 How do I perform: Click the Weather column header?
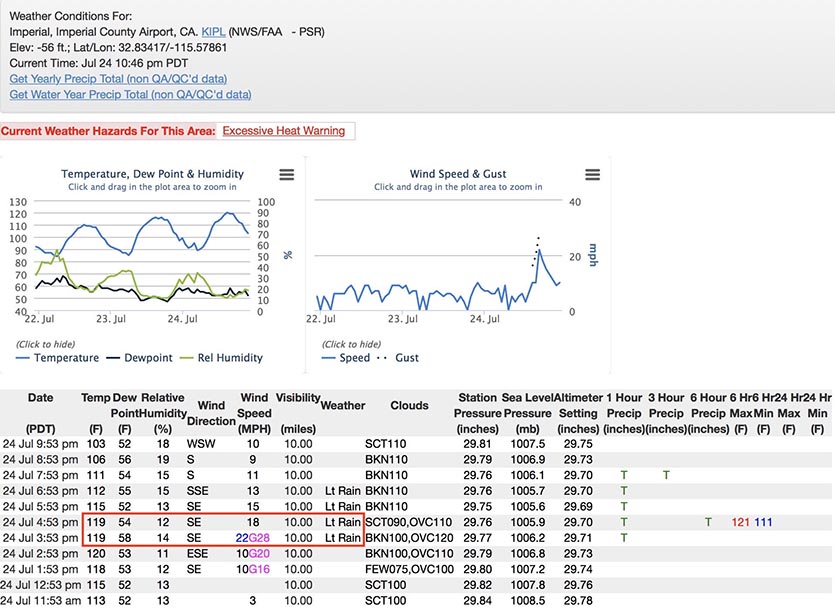343,406
